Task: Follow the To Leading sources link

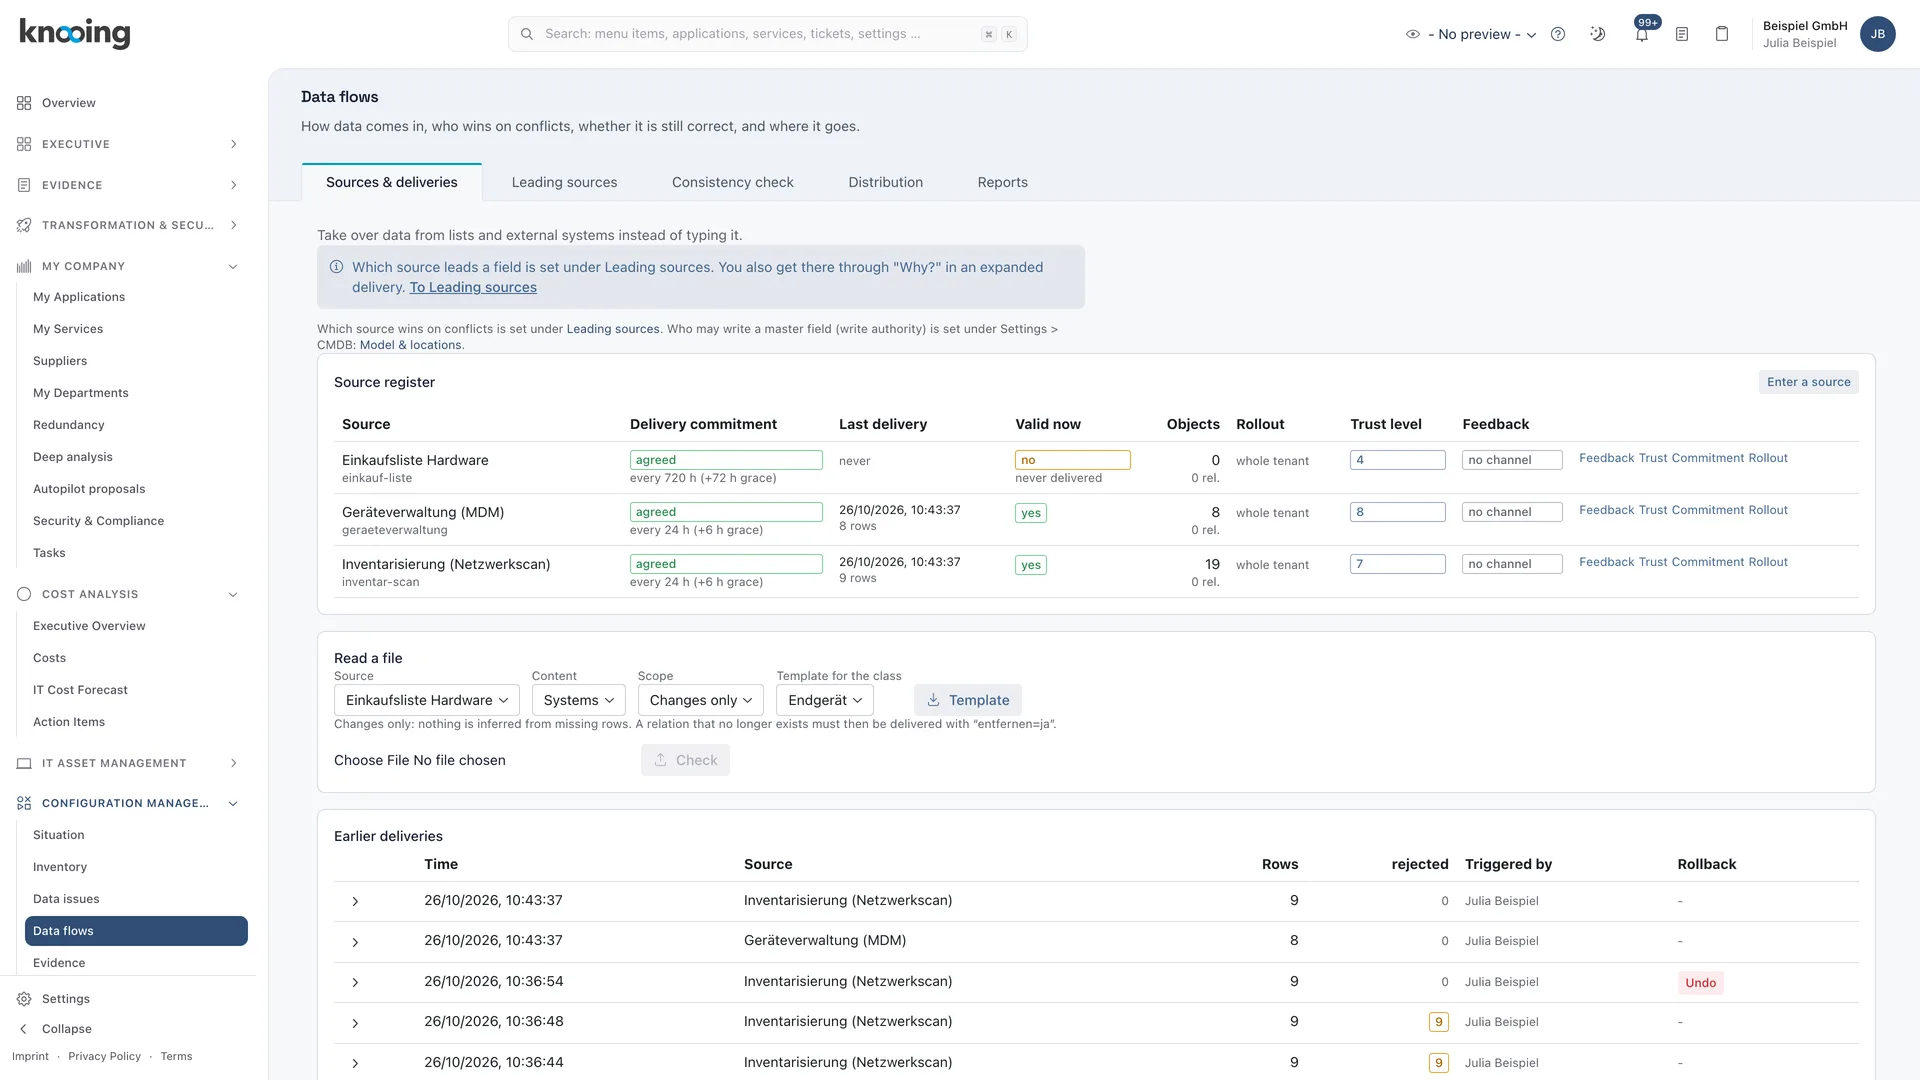Action: (473, 287)
